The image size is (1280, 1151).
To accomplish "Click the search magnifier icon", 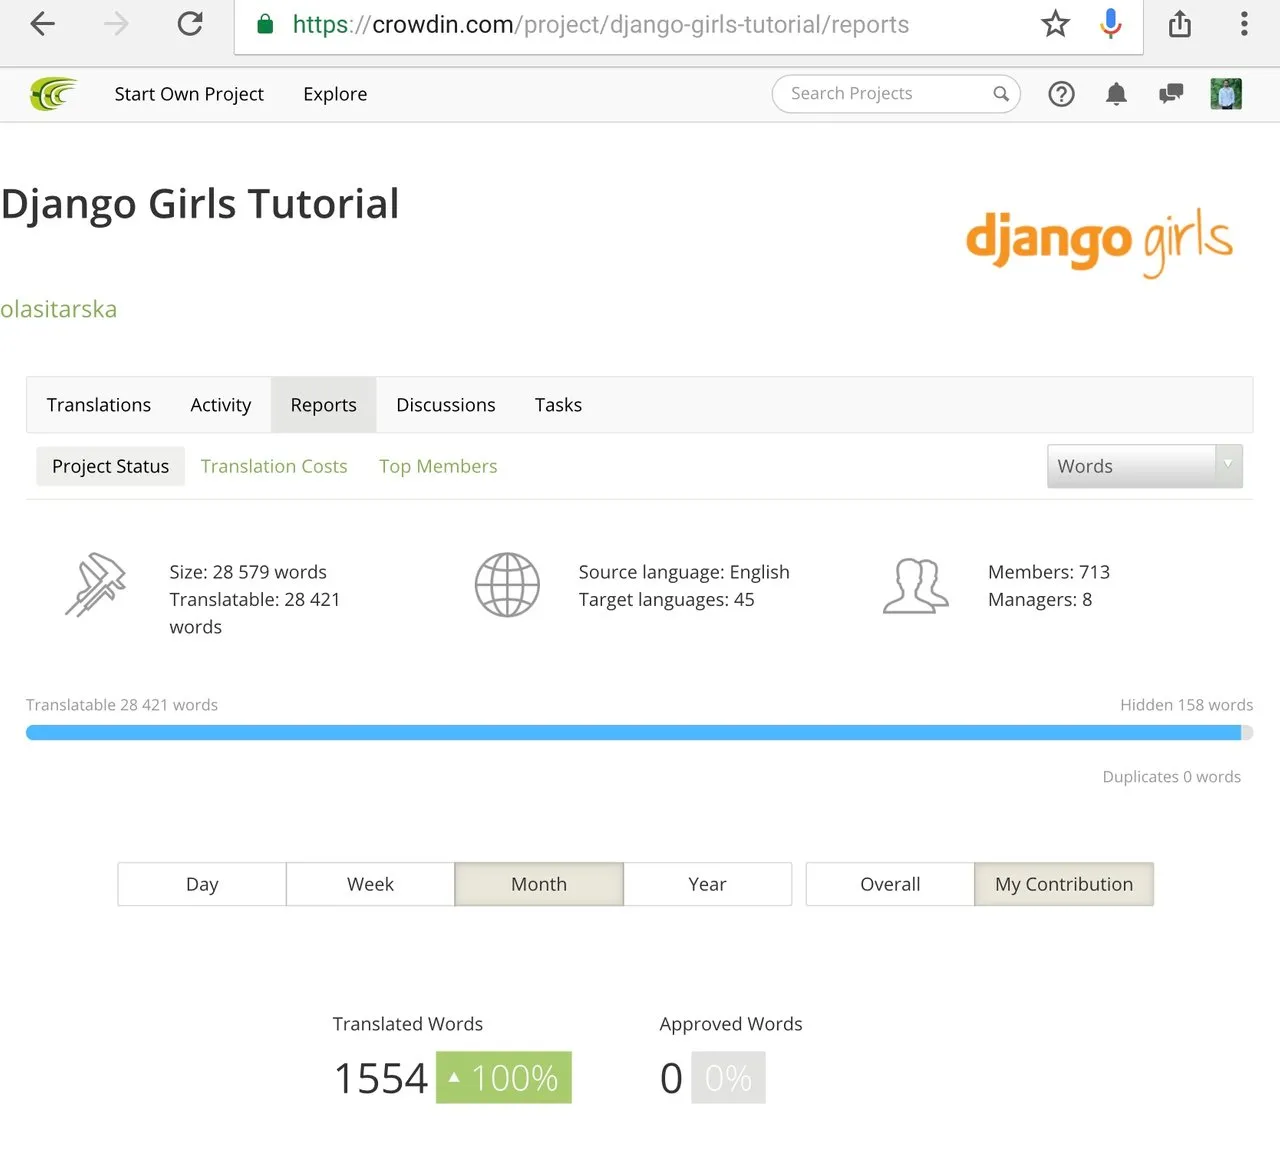I will point(1001,94).
